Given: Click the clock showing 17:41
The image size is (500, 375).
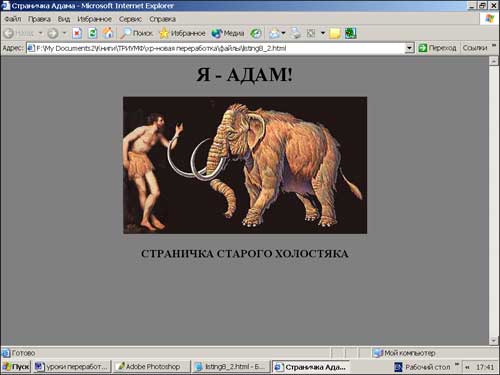Looking at the screenshot, I should tap(485, 367).
